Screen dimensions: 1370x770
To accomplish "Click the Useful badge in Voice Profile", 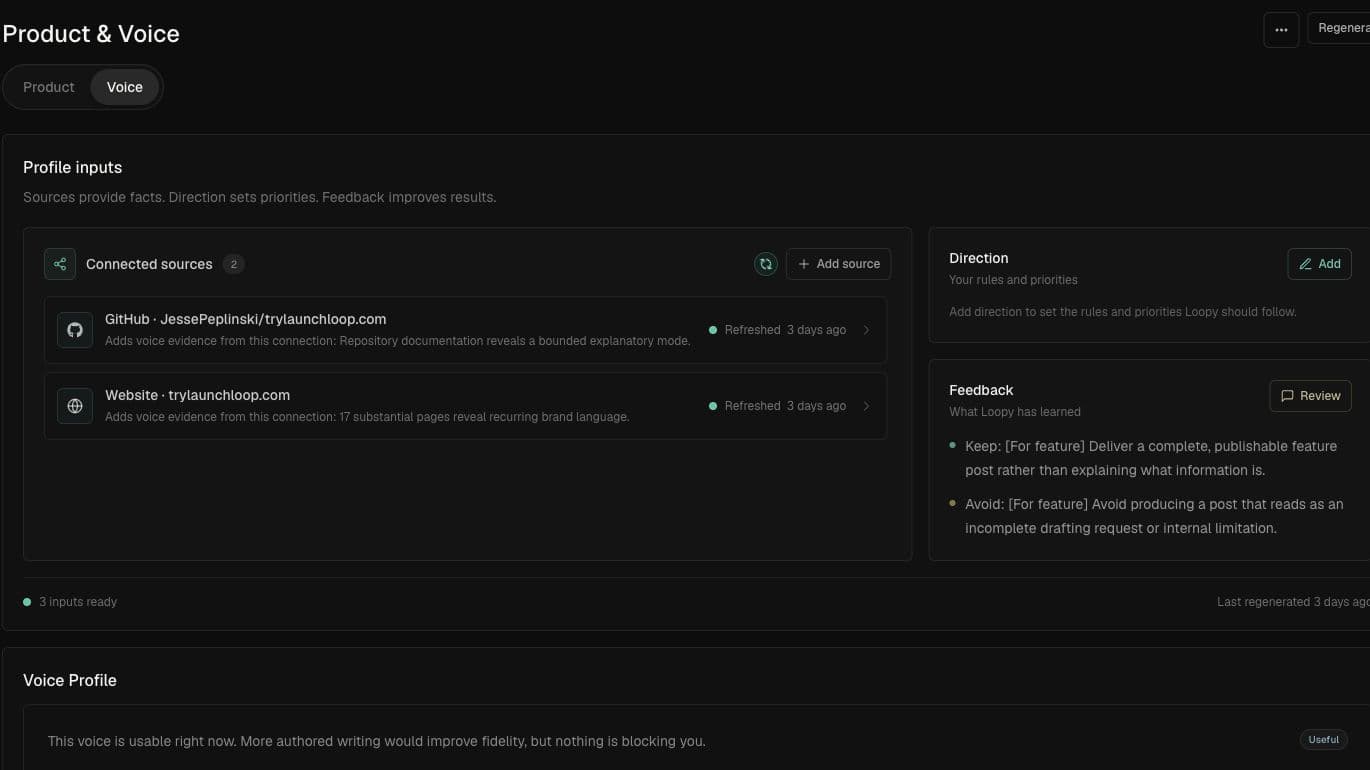I will (1323, 740).
